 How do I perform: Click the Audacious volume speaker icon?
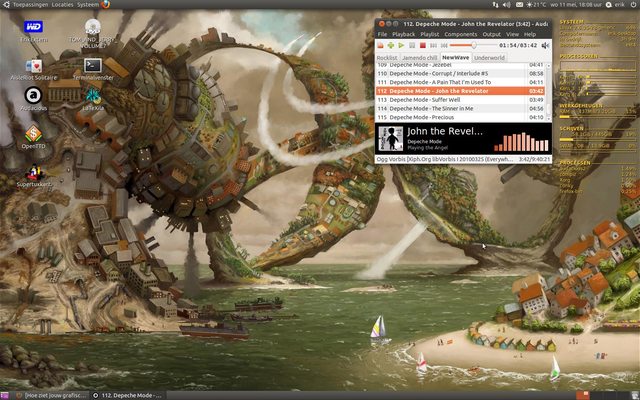pos(545,45)
